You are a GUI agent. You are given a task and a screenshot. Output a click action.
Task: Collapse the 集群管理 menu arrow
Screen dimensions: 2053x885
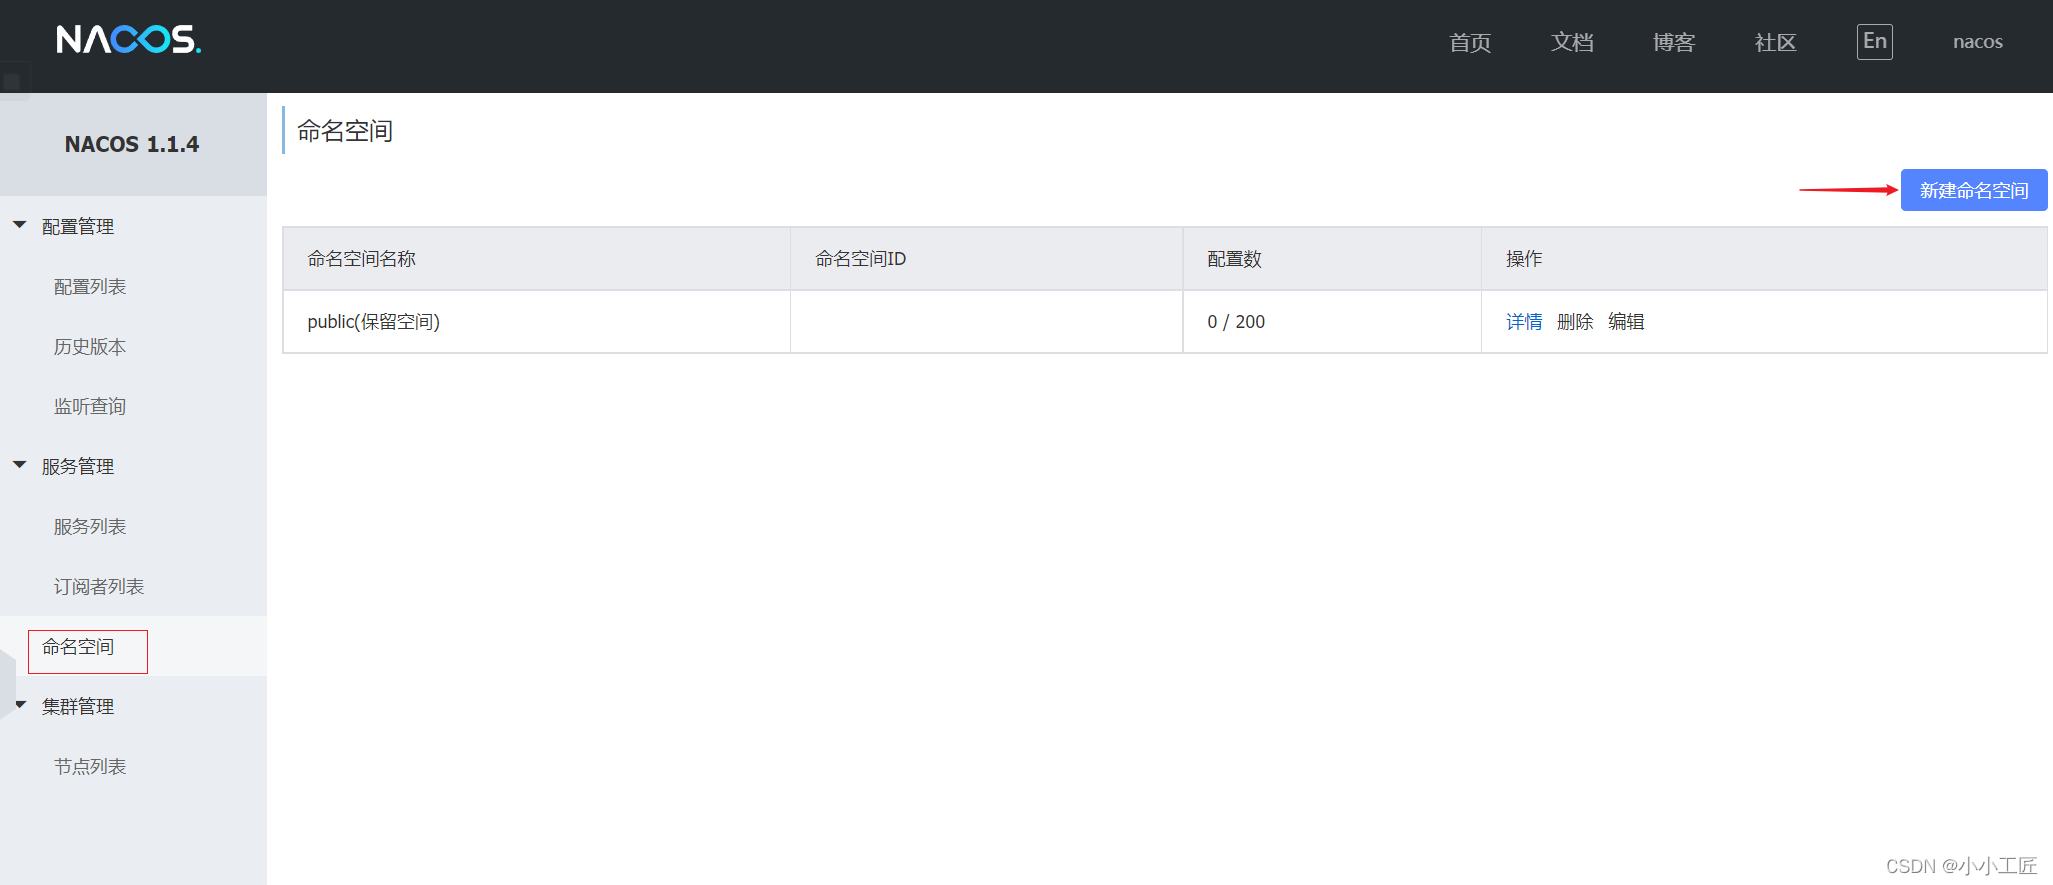click(x=20, y=705)
